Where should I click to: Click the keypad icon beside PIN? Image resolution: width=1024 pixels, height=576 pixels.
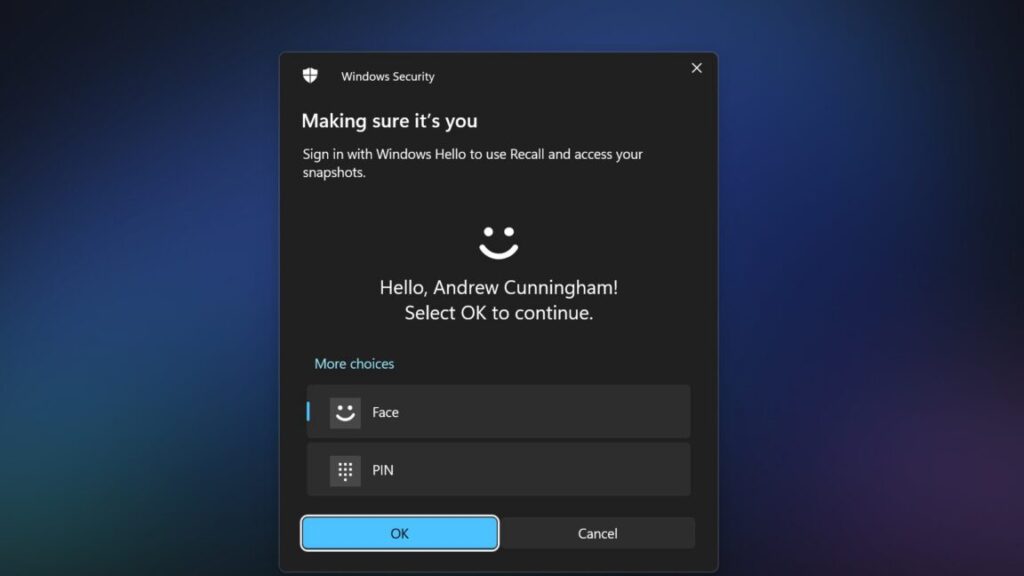[345, 470]
